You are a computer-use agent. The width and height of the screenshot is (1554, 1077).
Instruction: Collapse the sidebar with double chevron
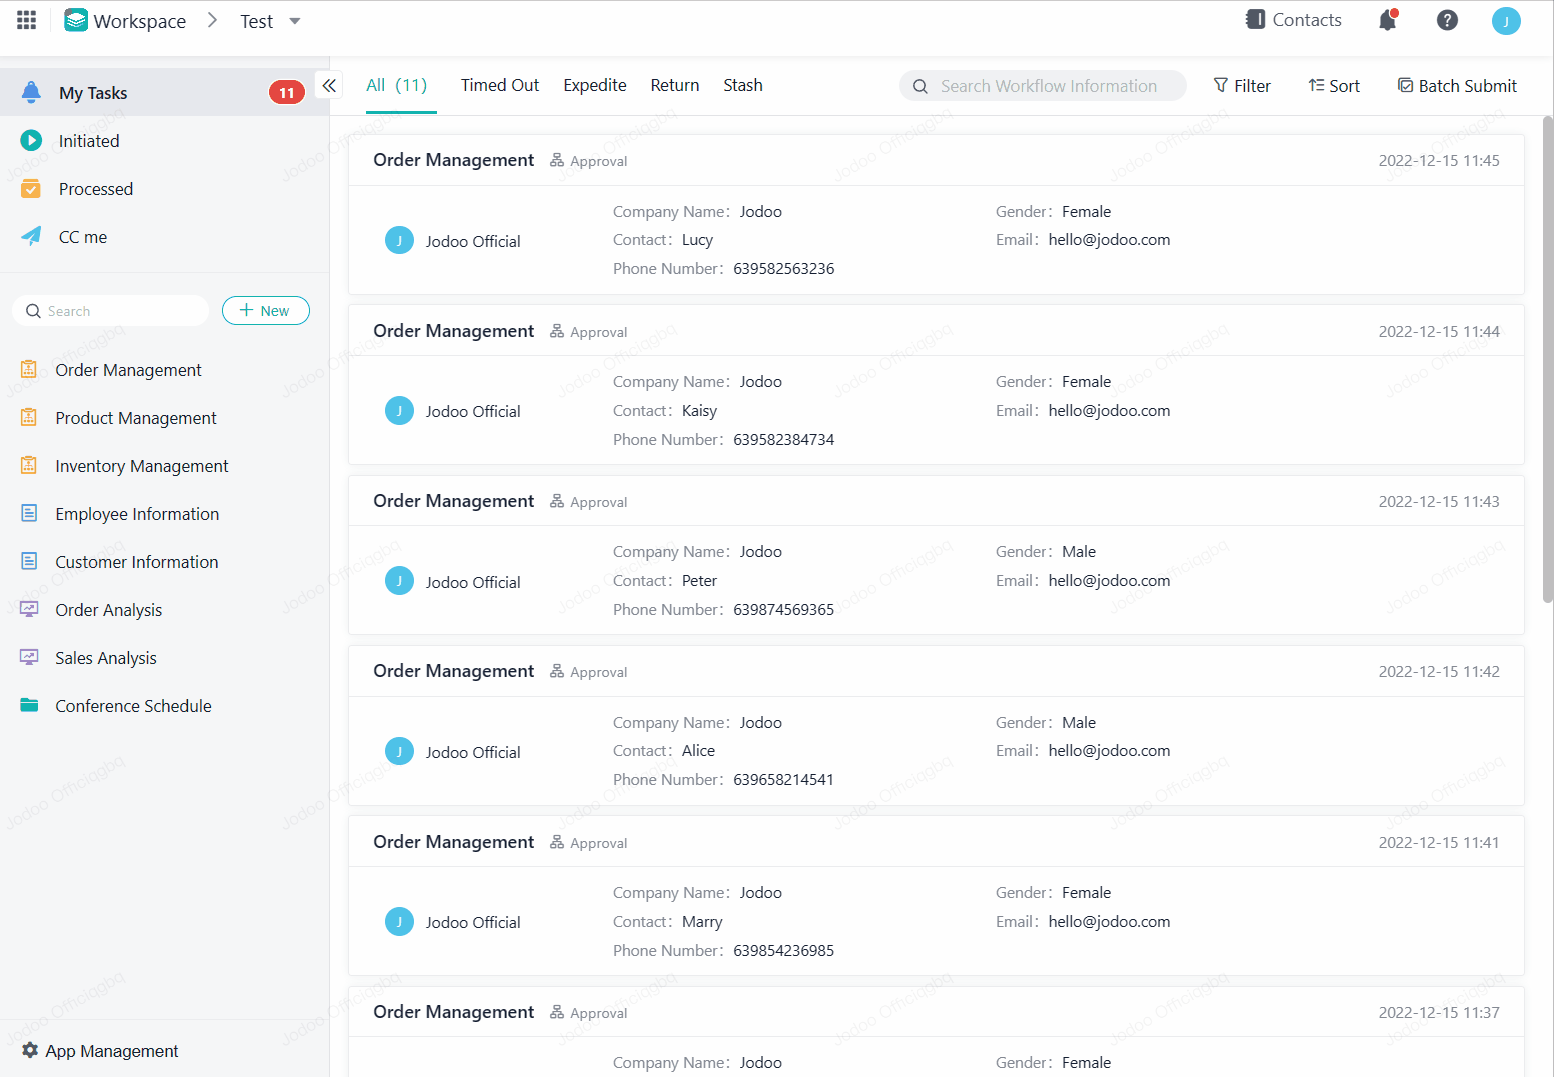pos(329,86)
